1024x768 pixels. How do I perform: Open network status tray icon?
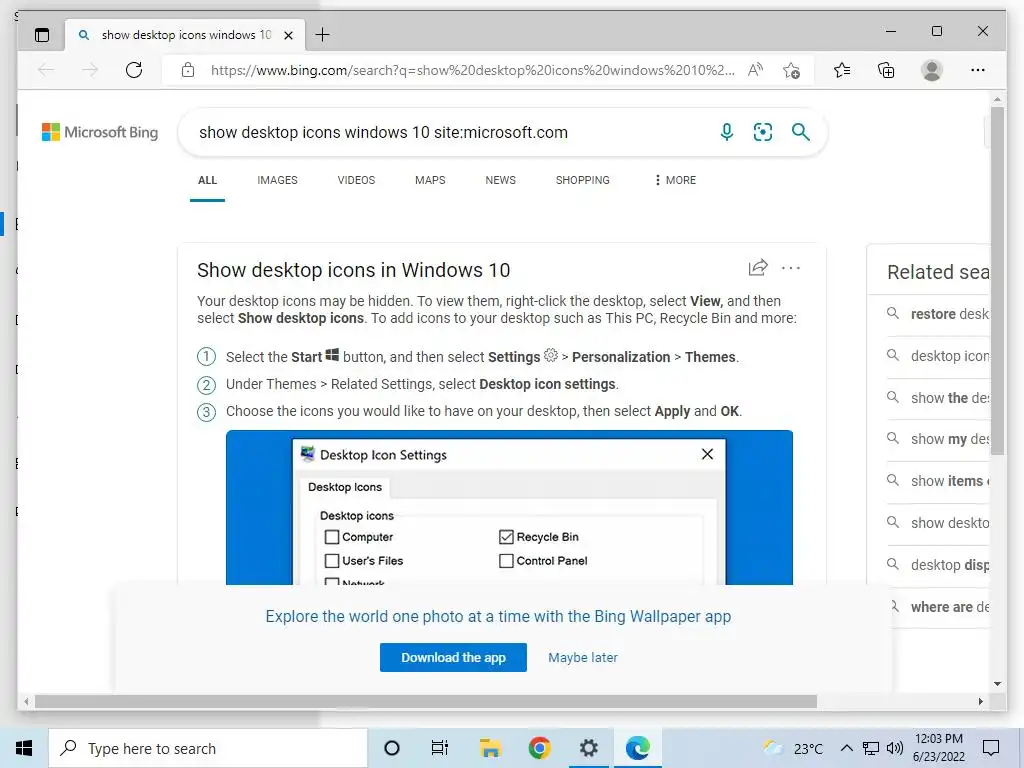[x=871, y=748]
